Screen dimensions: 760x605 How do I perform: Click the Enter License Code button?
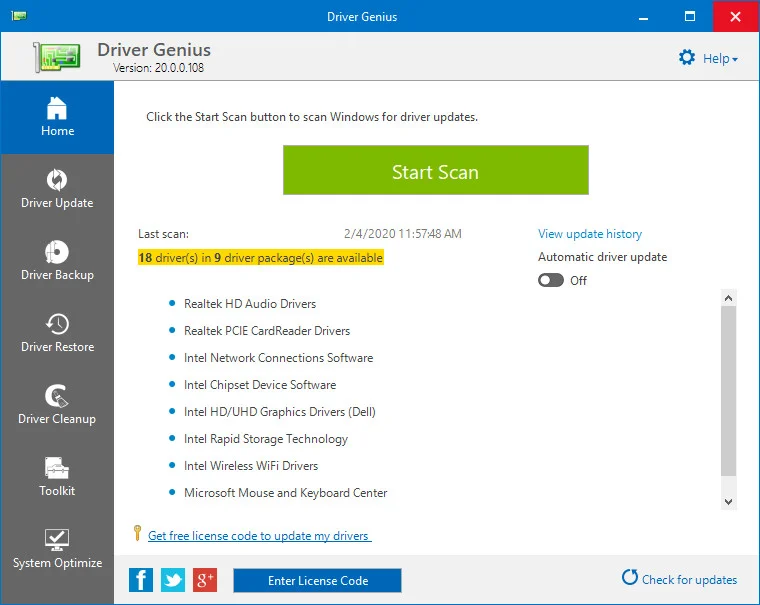[x=317, y=580]
